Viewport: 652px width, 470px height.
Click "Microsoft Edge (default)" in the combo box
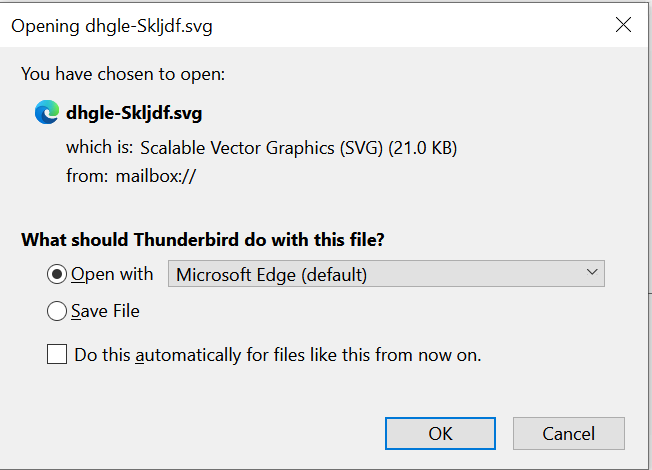(x=270, y=274)
